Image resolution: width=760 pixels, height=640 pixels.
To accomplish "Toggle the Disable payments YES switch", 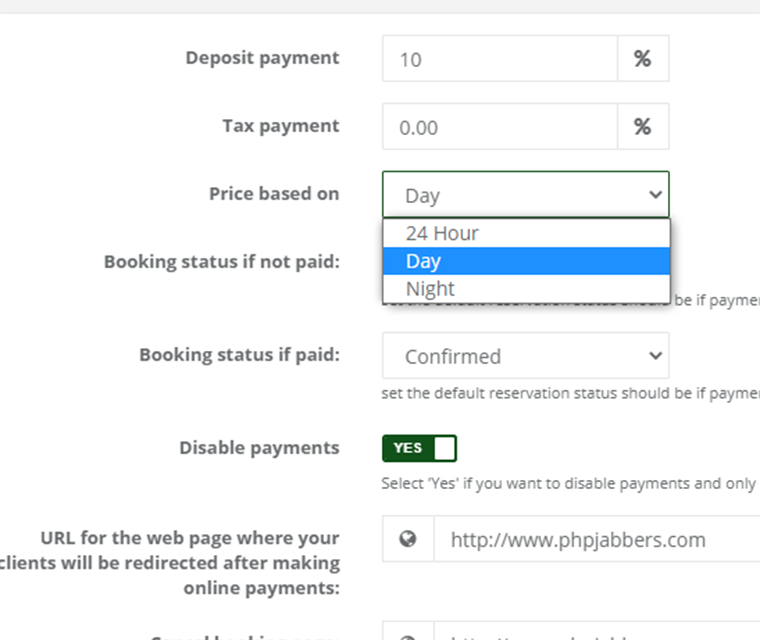I will [419, 448].
